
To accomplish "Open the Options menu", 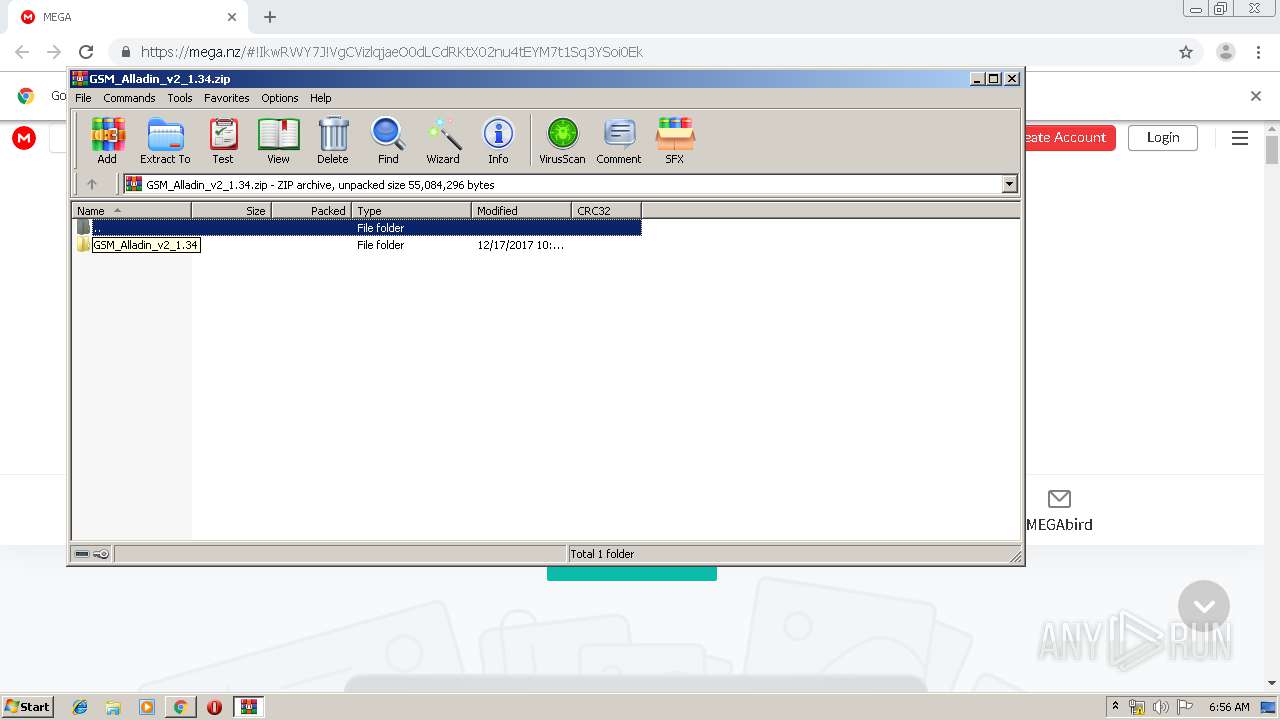I will point(280,98).
